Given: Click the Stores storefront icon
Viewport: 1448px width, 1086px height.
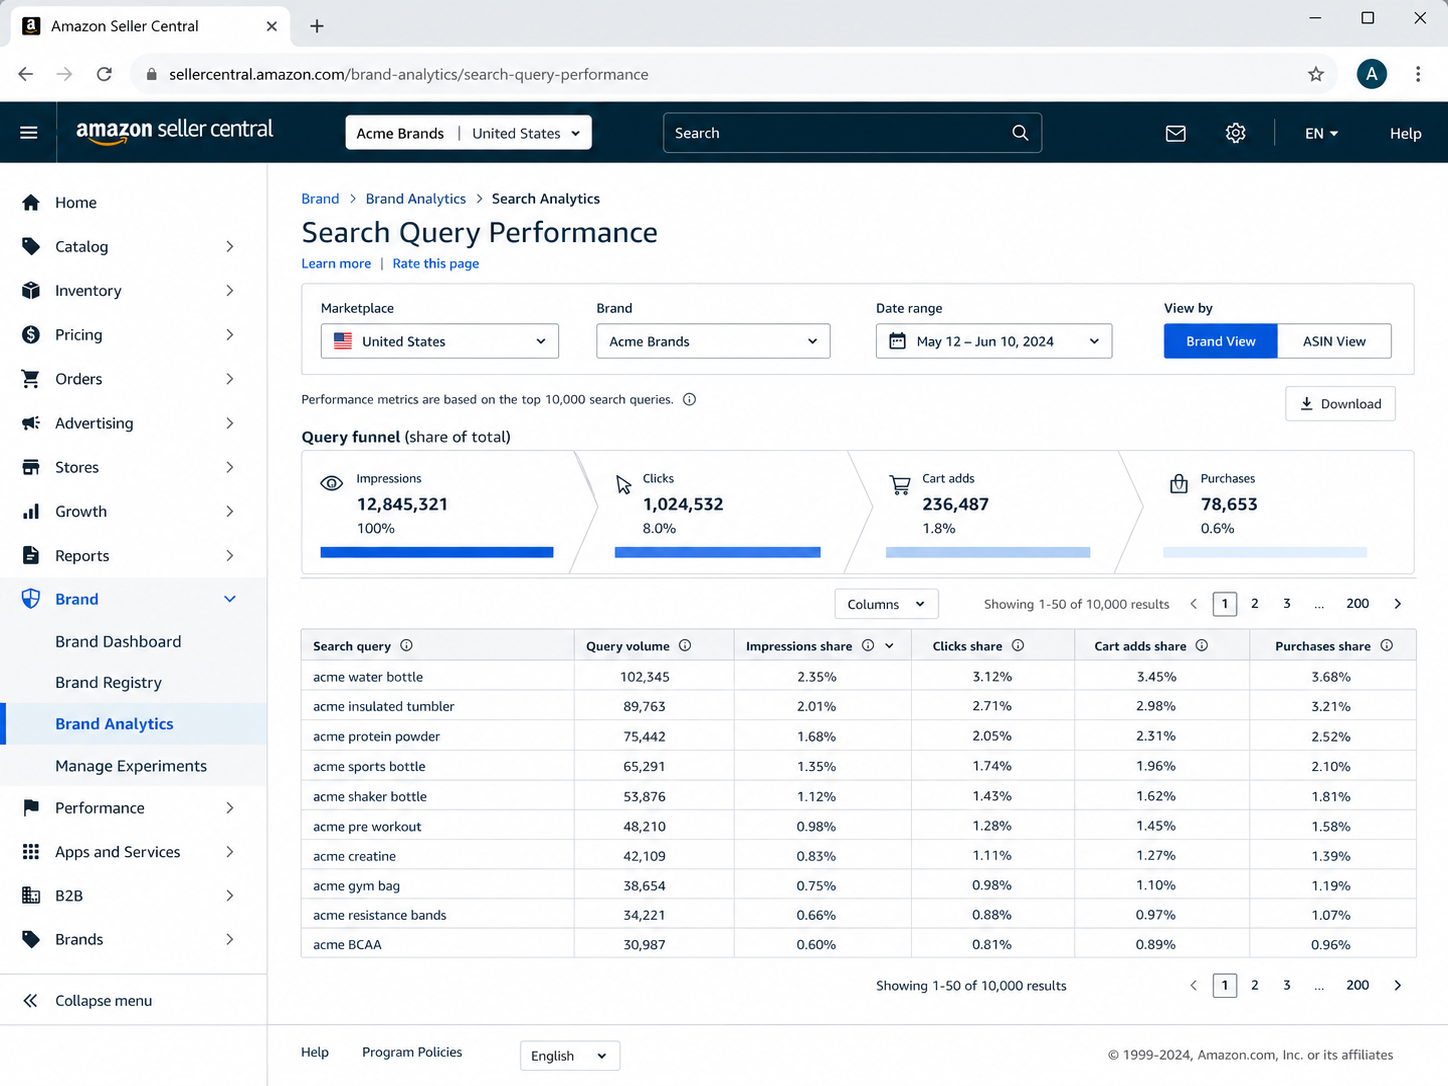Looking at the screenshot, I should pyautogui.click(x=31, y=467).
